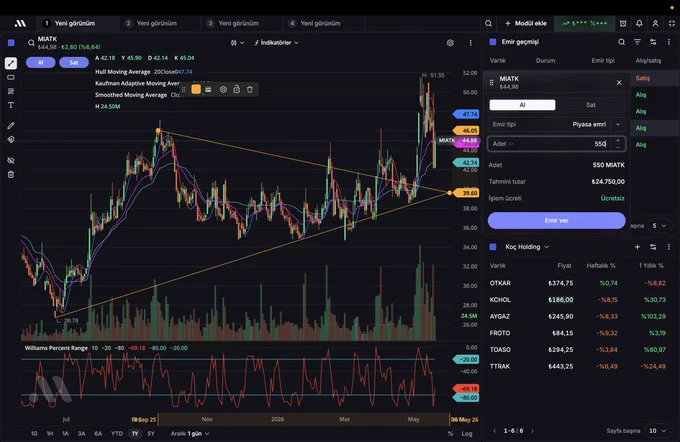Open the user profile icon
Screen dimensions: 680x442
click(x=655, y=23)
